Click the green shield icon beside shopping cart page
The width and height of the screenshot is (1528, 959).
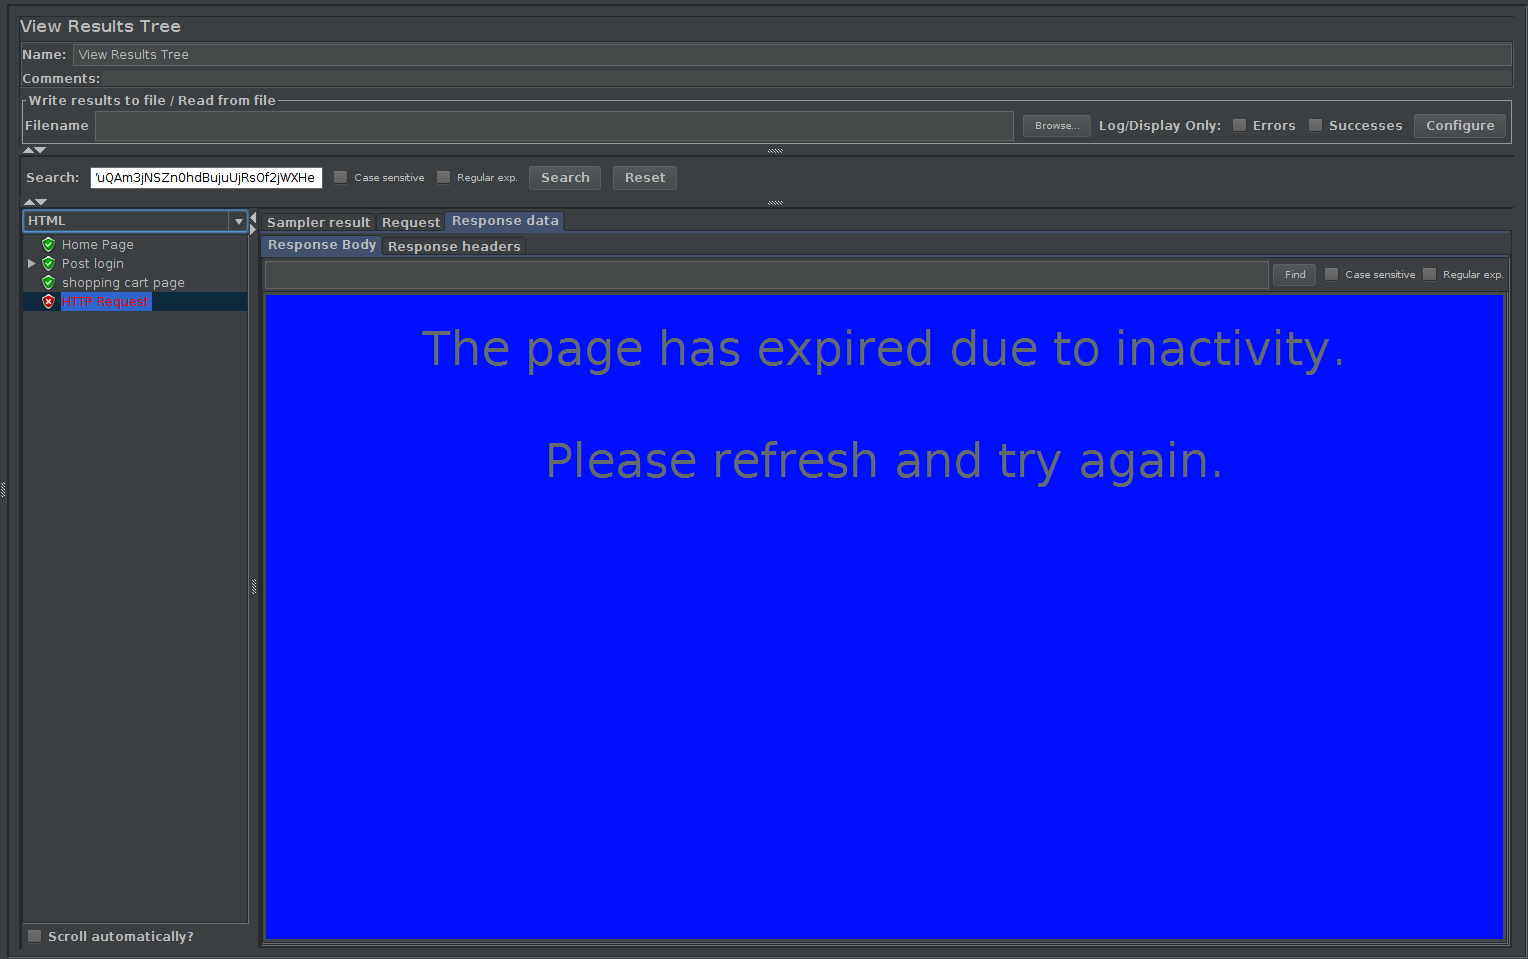click(48, 282)
